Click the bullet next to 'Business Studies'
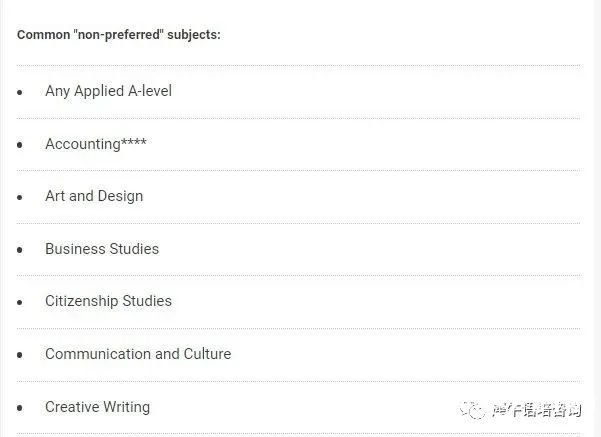The width and height of the screenshot is (601, 437). (x=20, y=250)
